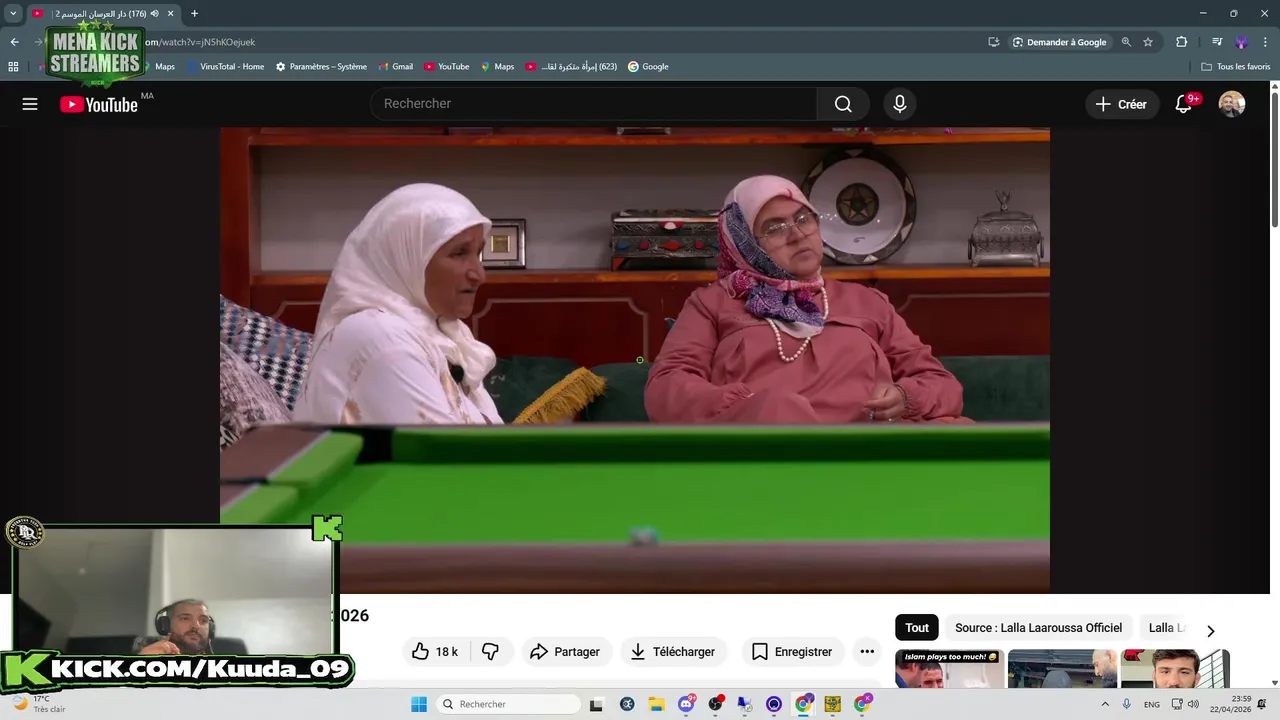Open the Maps bookmark beside YouTube bookmark
This screenshot has width=1280, height=720.
[497, 67]
